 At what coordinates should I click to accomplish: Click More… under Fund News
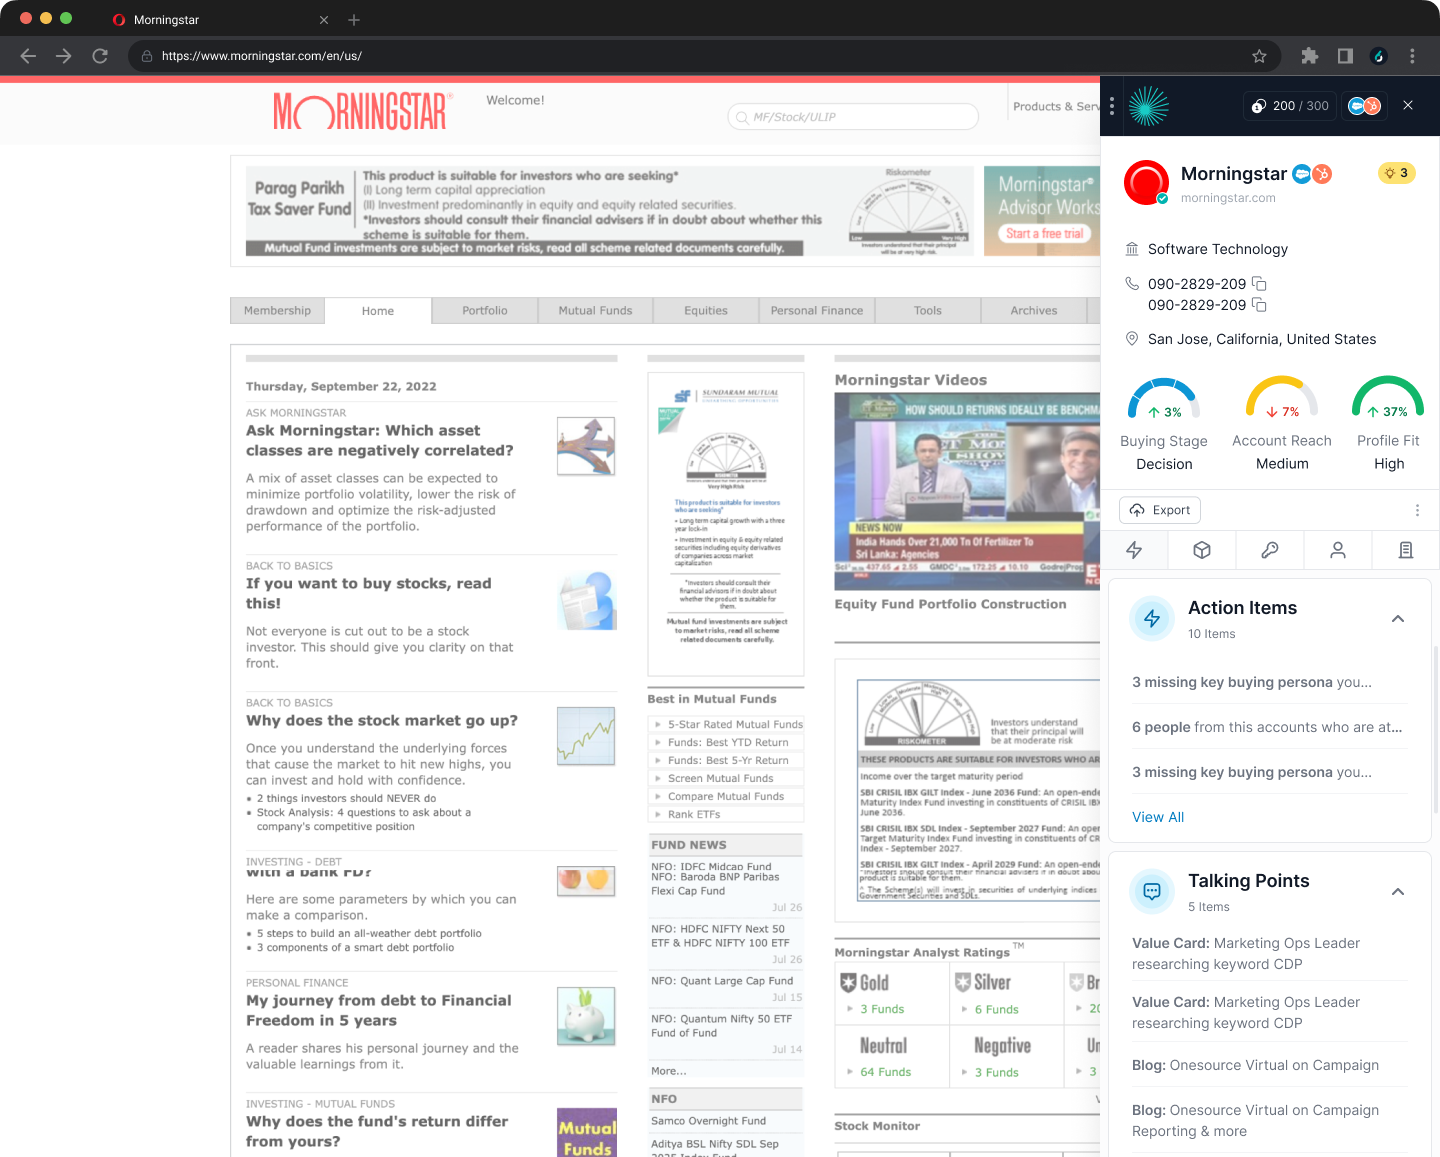669,1071
